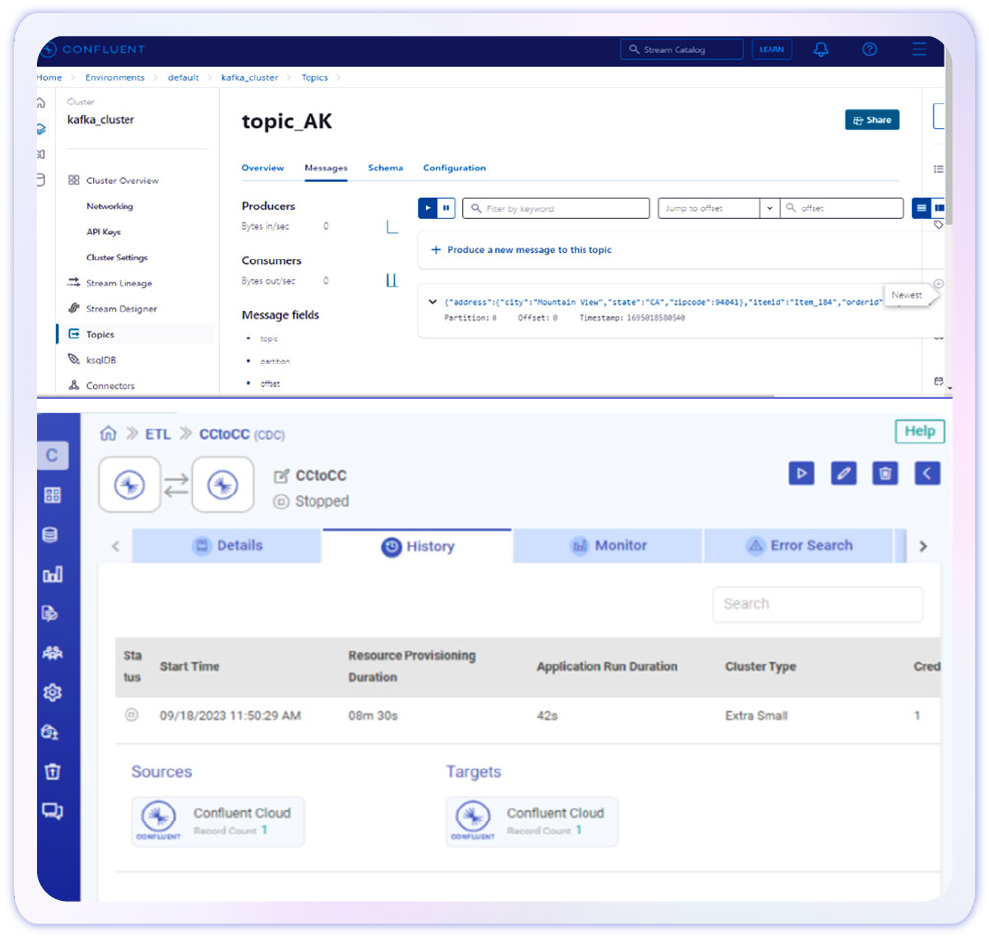Viewport: 989px width, 938px height.
Task: Click the edit pencil icon button
Action: (844, 473)
